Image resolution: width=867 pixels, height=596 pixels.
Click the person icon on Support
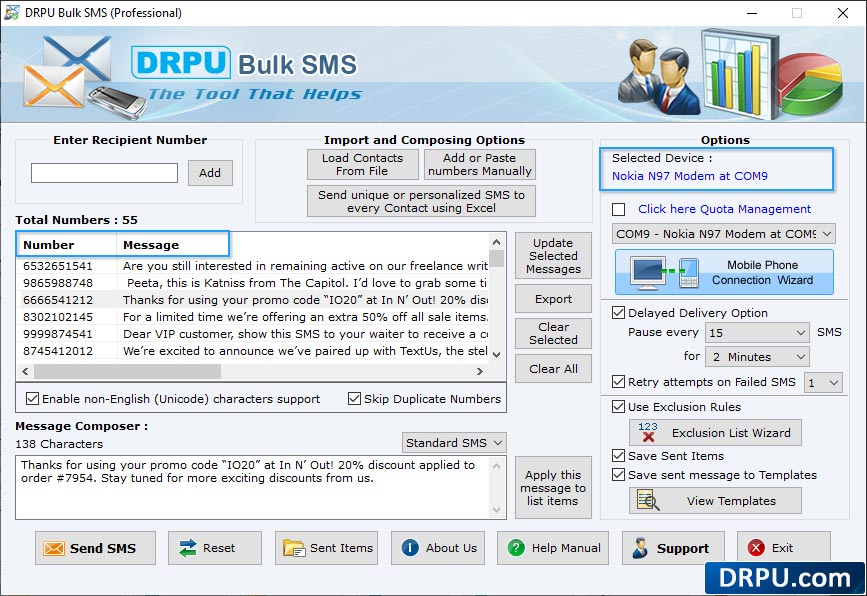click(640, 548)
